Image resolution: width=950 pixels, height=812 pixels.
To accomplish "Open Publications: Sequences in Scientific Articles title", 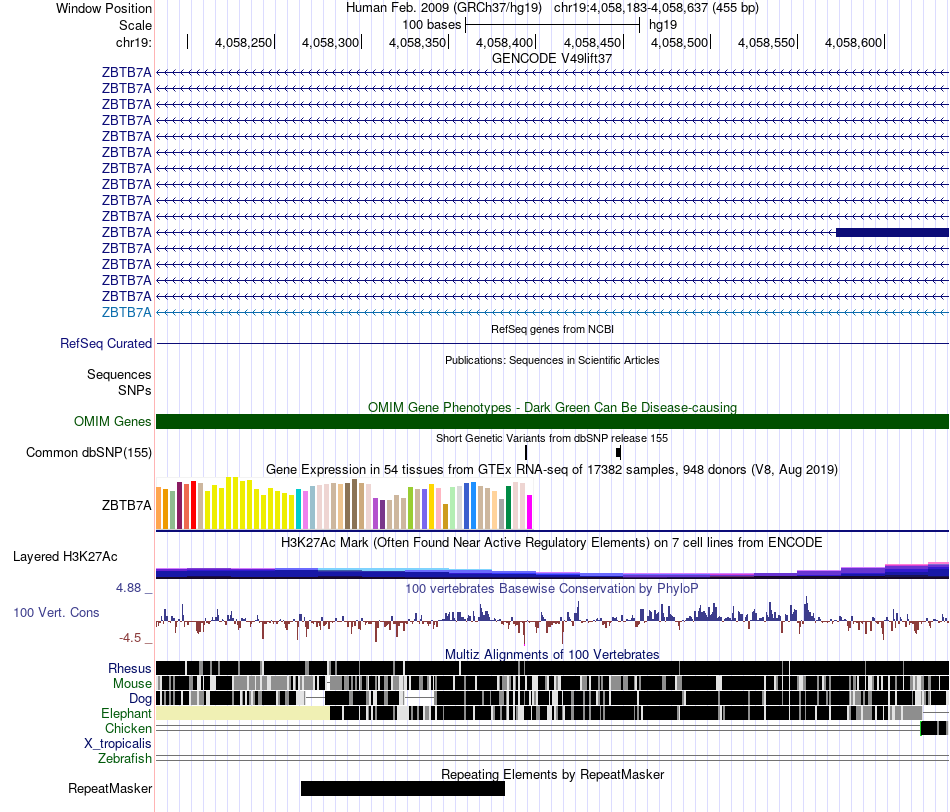I will [x=552, y=360].
